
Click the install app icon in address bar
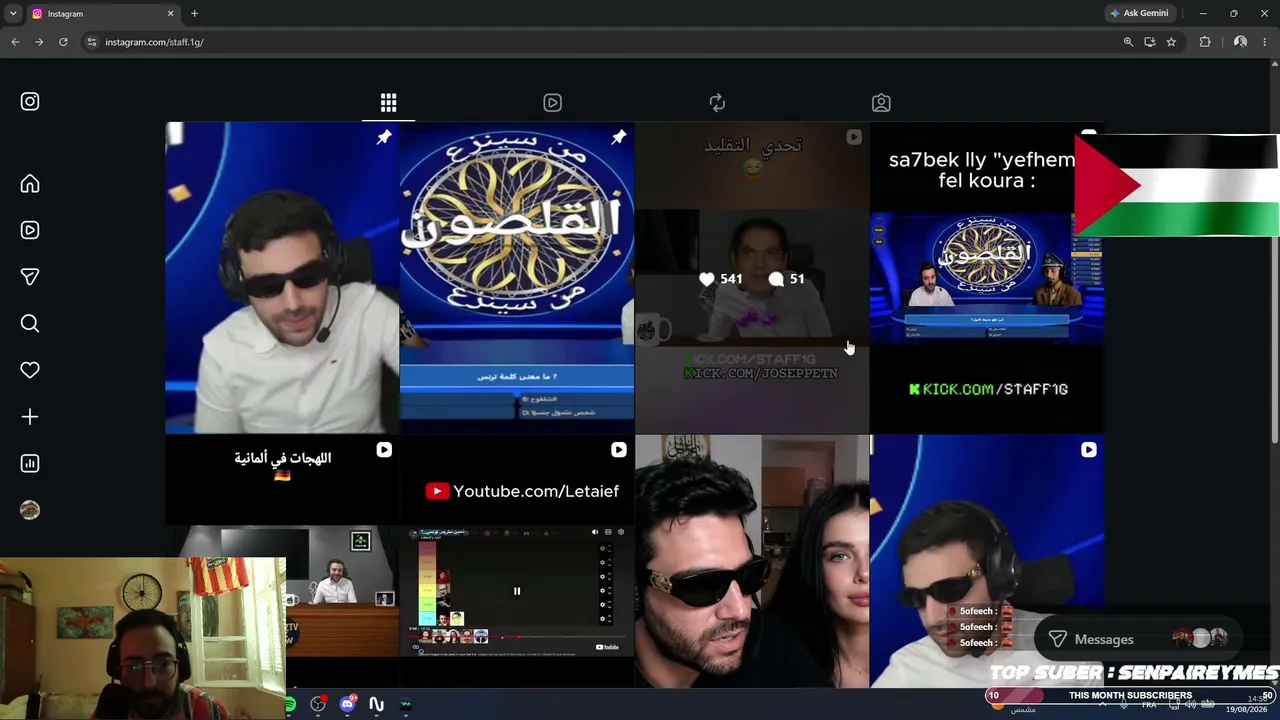point(1150,42)
